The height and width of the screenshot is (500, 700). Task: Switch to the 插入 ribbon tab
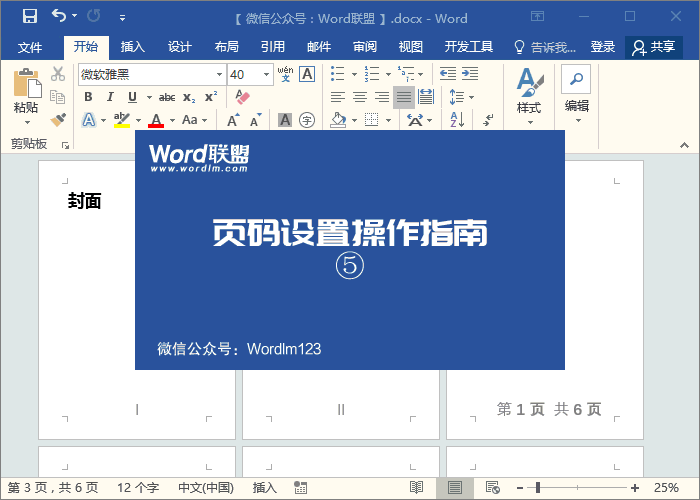tap(133, 46)
